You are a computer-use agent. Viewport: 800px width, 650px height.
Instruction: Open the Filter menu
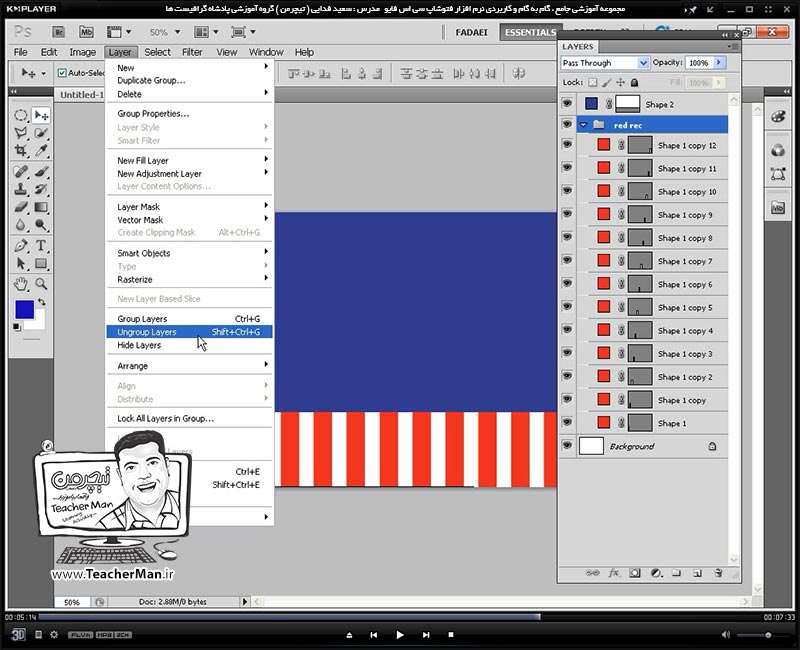coord(192,52)
